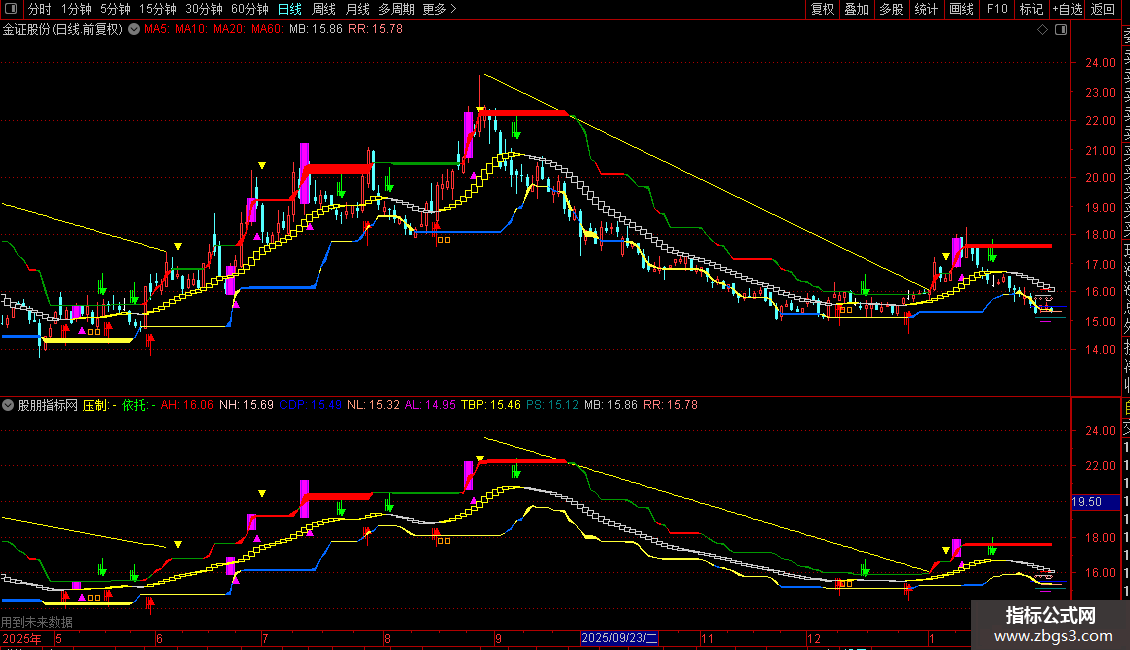Click the red sell arrow near June start
Viewport: 1130px width, 650px height.
[x=151, y=343]
